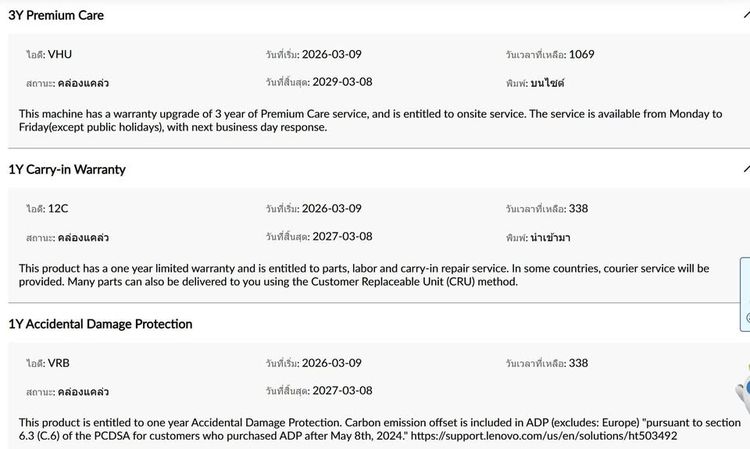
Task: Click the floating side widget icon at right edge
Action: point(745,295)
